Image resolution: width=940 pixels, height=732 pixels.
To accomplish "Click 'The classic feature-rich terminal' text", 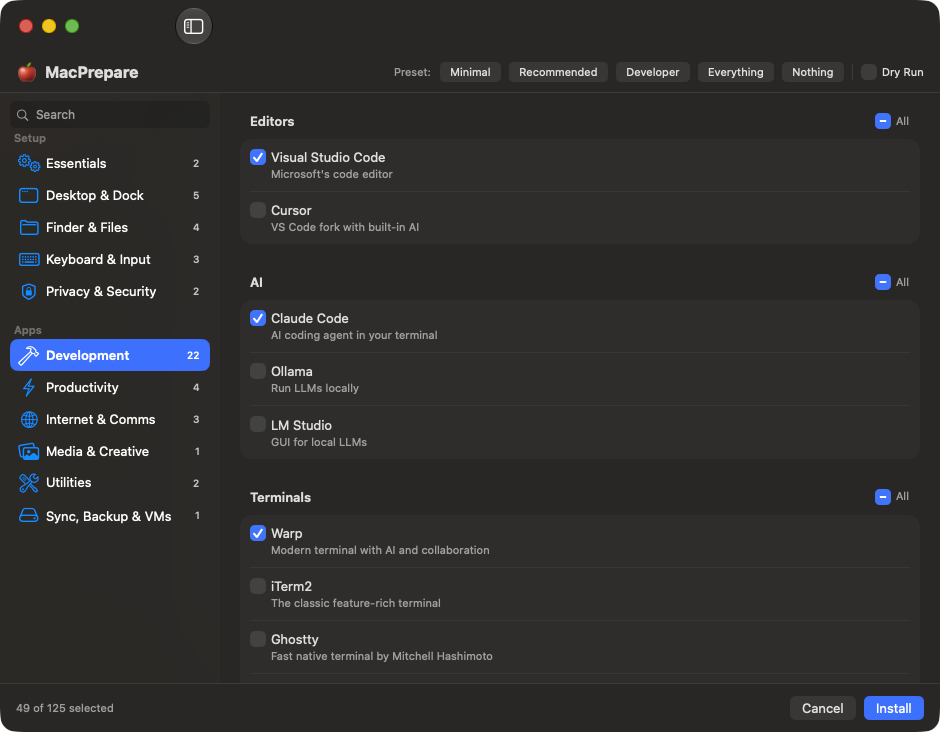I will [x=355, y=603].
